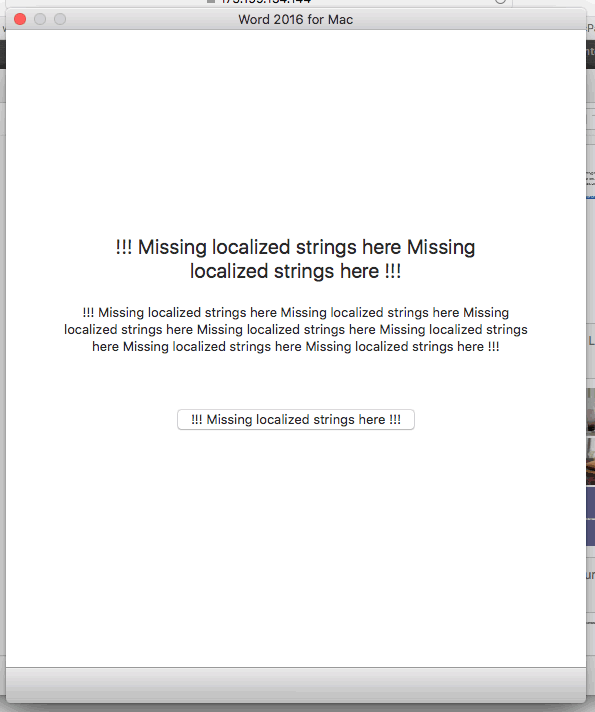Click the dark background toolbar at right edge

tap(590, 54)
